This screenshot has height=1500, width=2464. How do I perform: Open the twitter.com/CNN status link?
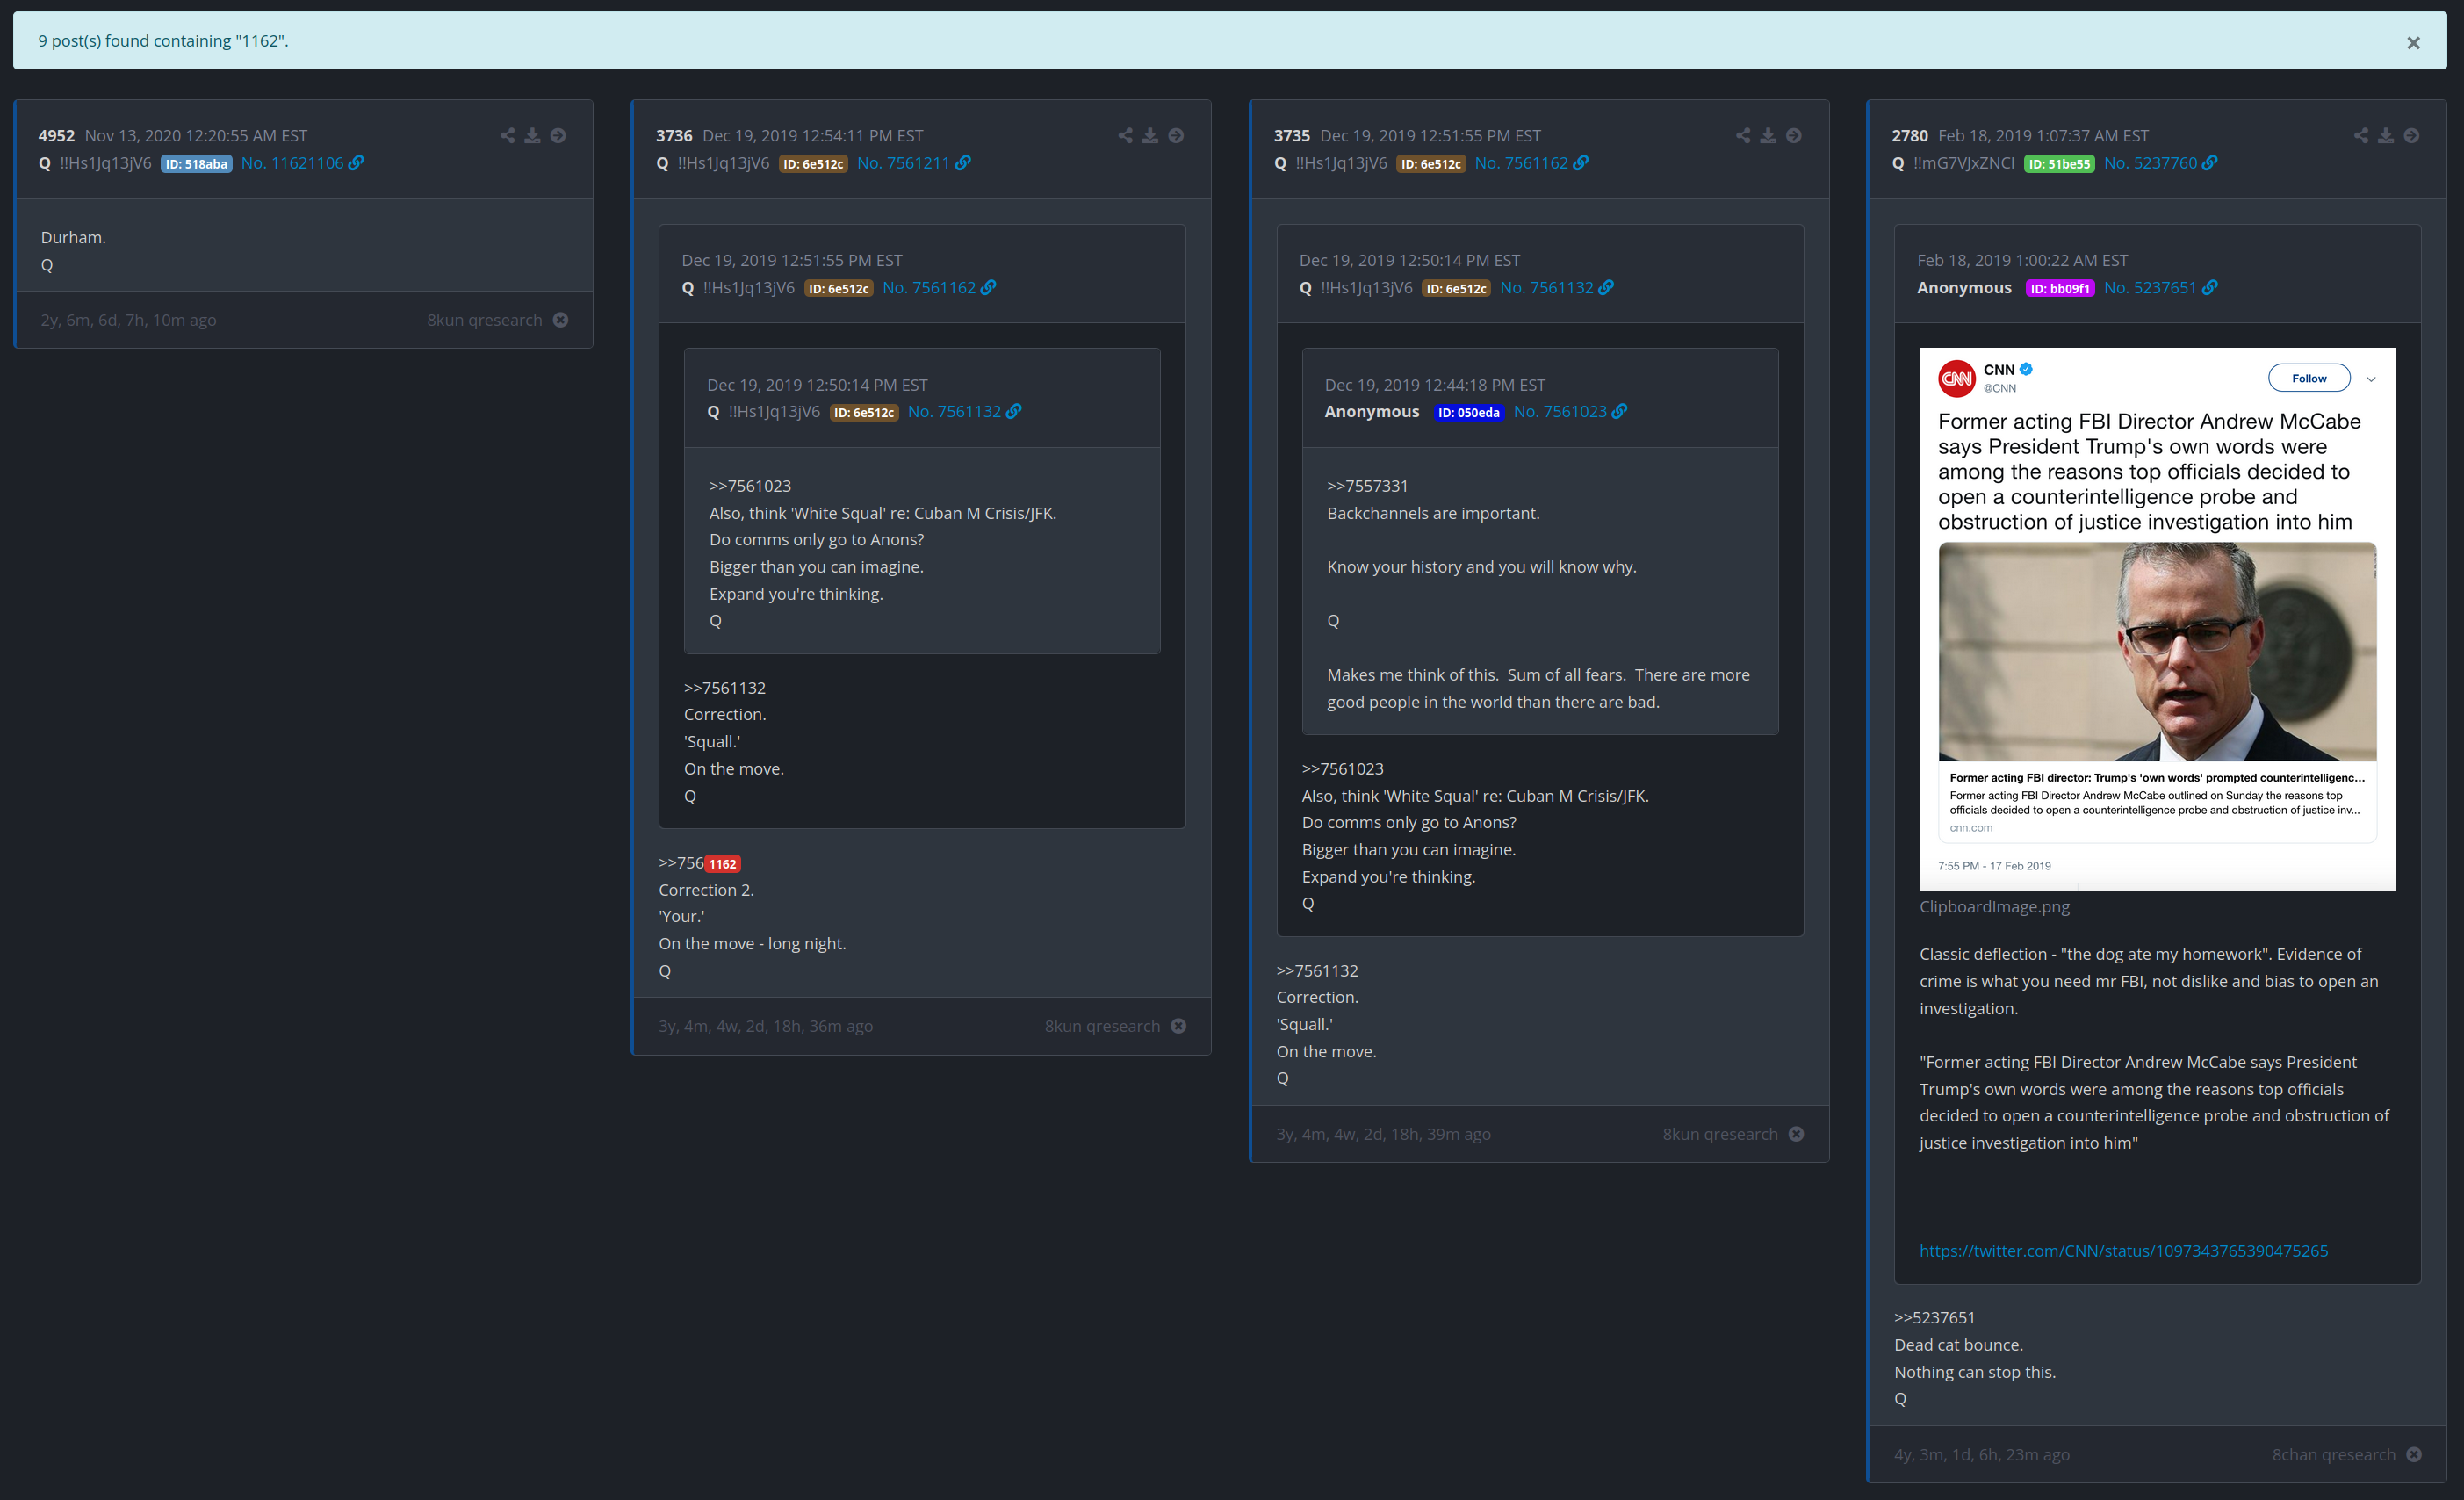pos(2123,1251)
